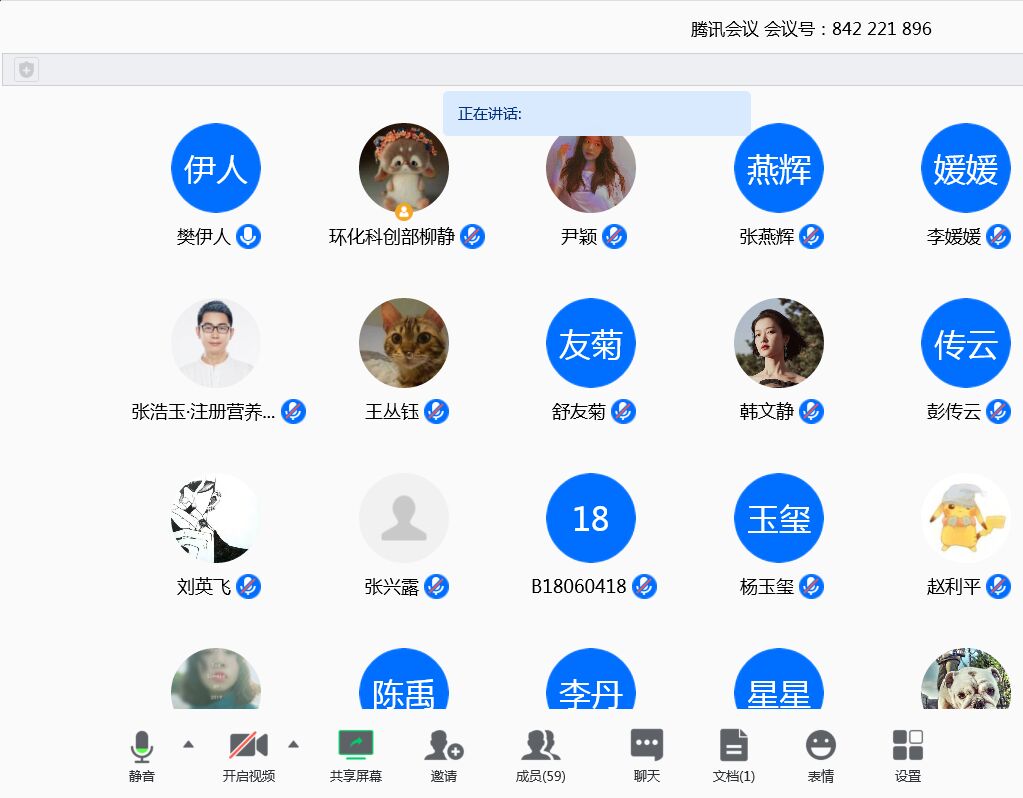Click the 正在讲话 speaking indicator bar
This screenshot has height=798, width=1023.
coord(596,114)
